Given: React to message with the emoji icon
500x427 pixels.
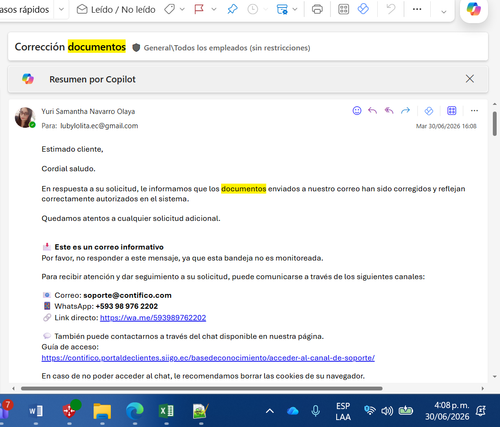Looking at the screenshot, I should (x=357, y=111).
